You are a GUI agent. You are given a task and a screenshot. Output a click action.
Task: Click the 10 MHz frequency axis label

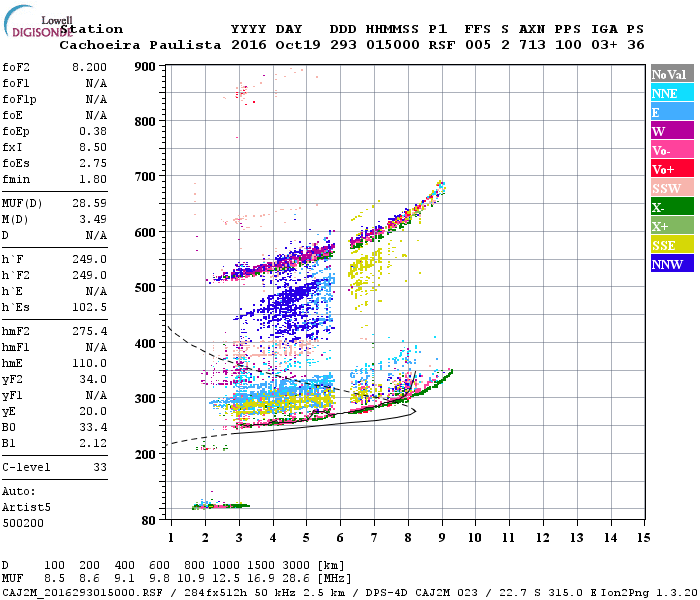[x=475, y=538]
